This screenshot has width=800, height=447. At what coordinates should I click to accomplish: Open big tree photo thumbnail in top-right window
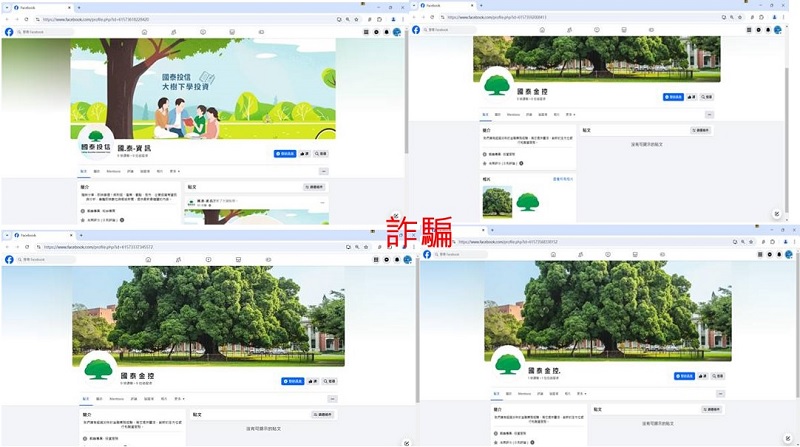coord(497,202)
